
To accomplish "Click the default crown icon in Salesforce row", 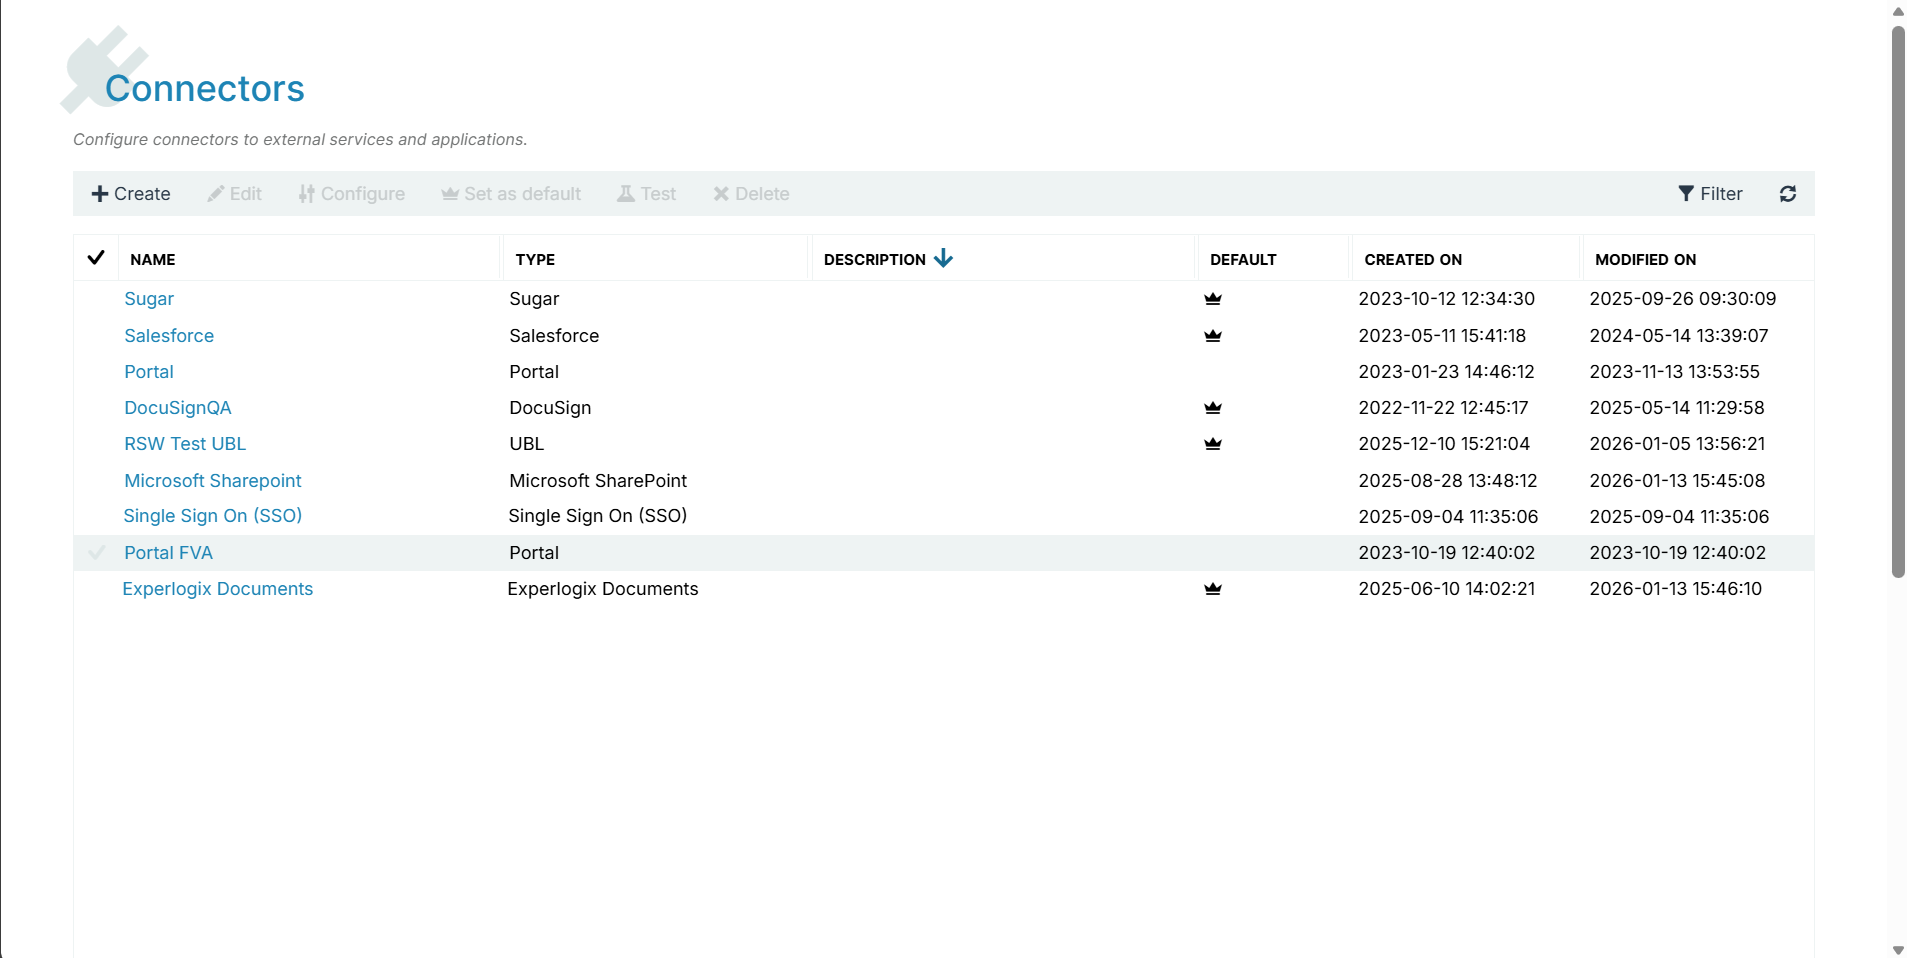I will point(1213,336).
